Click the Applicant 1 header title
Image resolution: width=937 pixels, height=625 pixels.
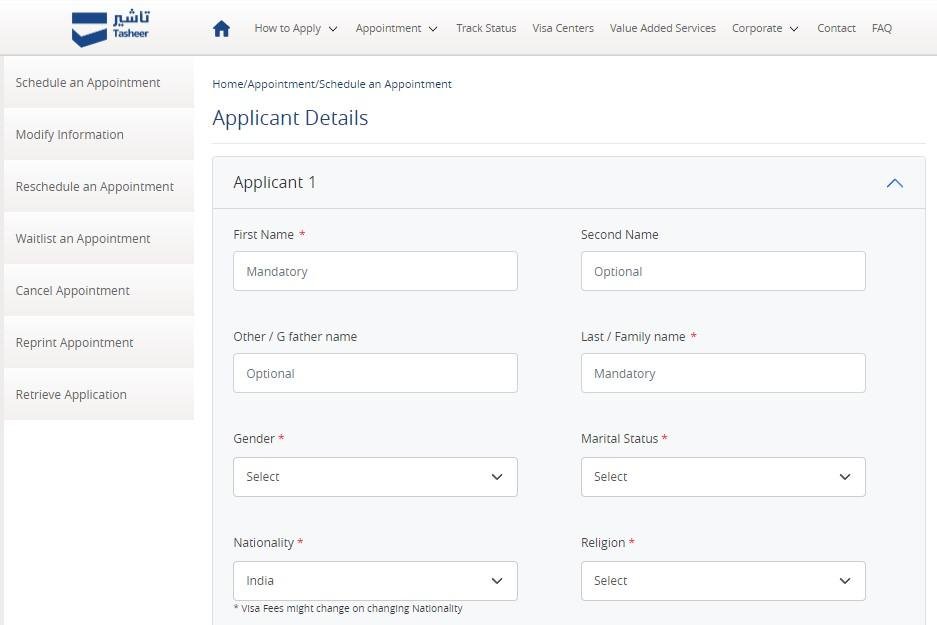pyautogui.click(x=274, y=182)
